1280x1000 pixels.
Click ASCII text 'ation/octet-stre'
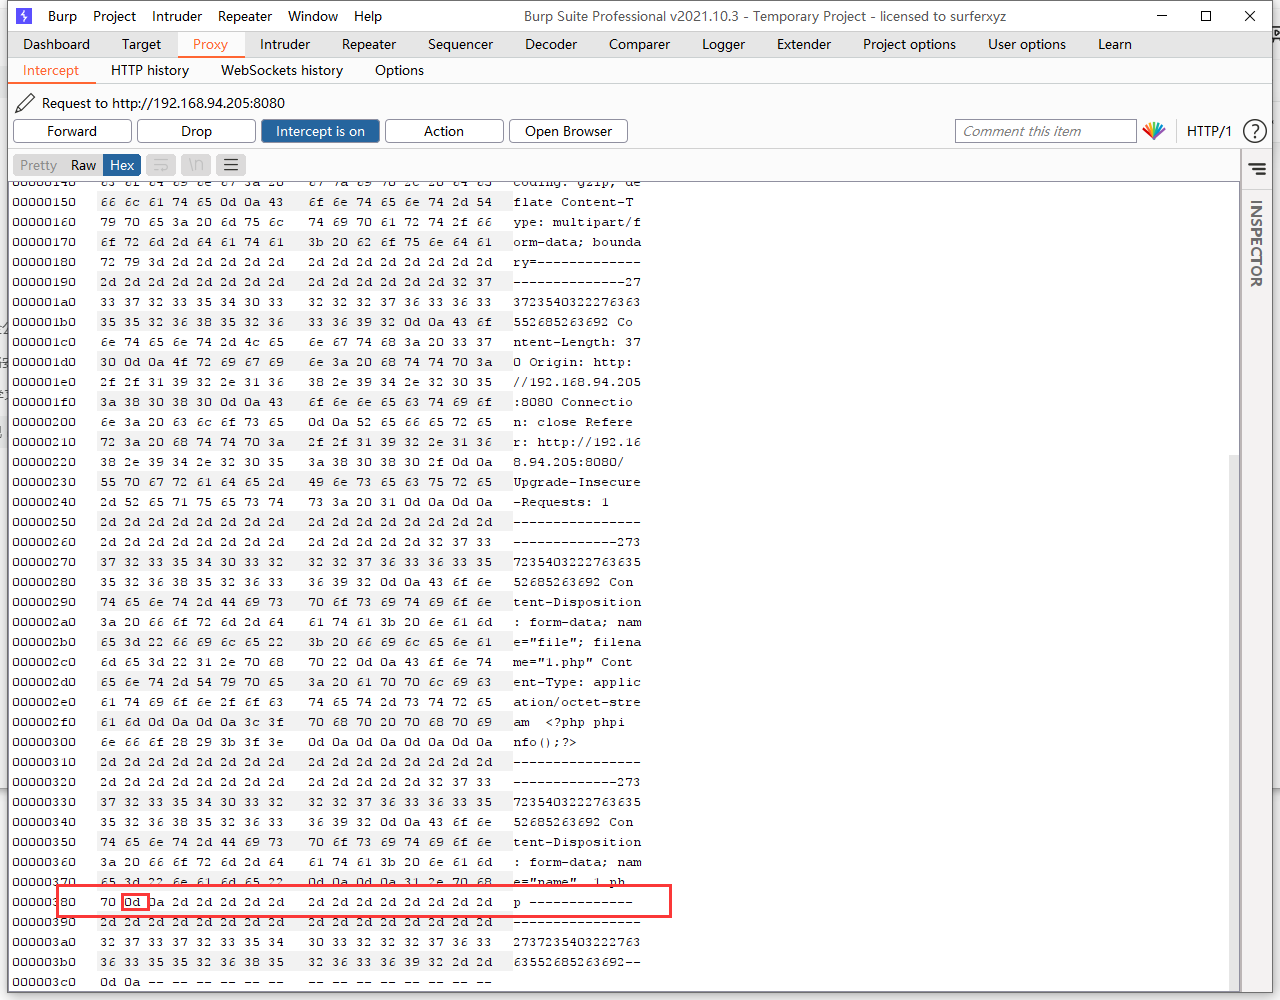pos(577,702)
